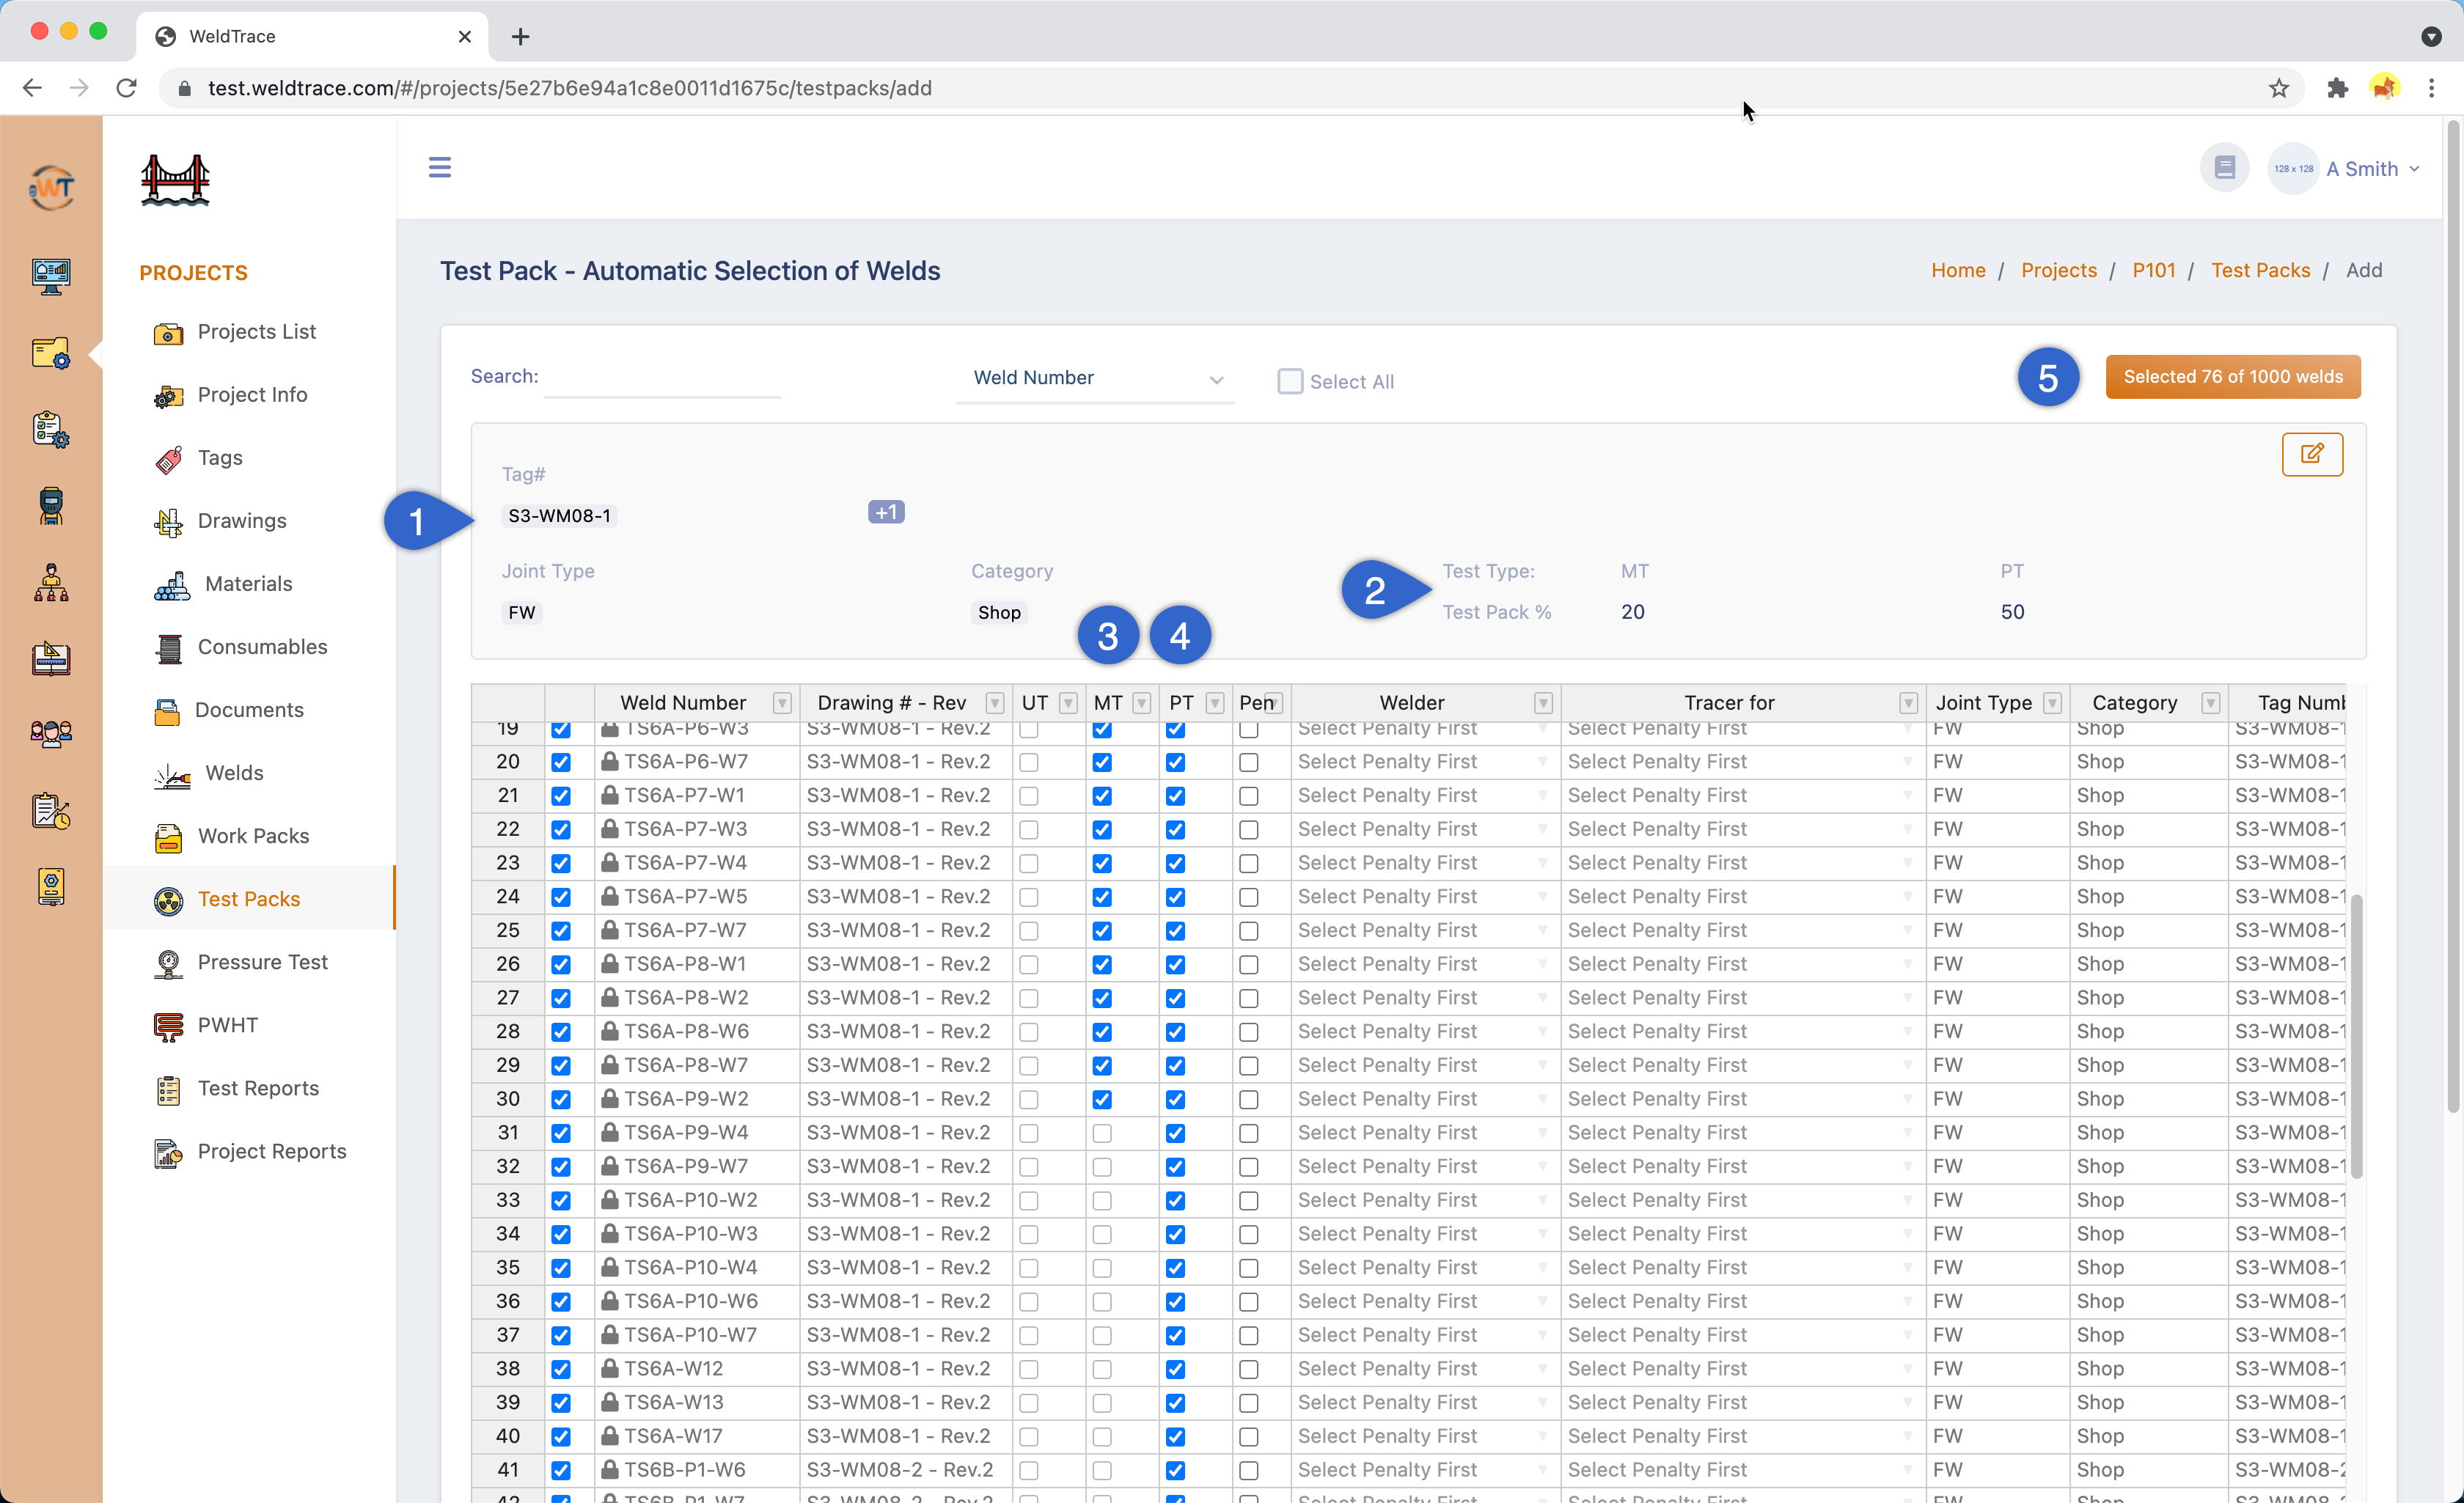This screenshot has width=2464, height=1503.
Task: Open Joint Type column filter arrow
Action: pyautogui.click(x=2052, y=703)
